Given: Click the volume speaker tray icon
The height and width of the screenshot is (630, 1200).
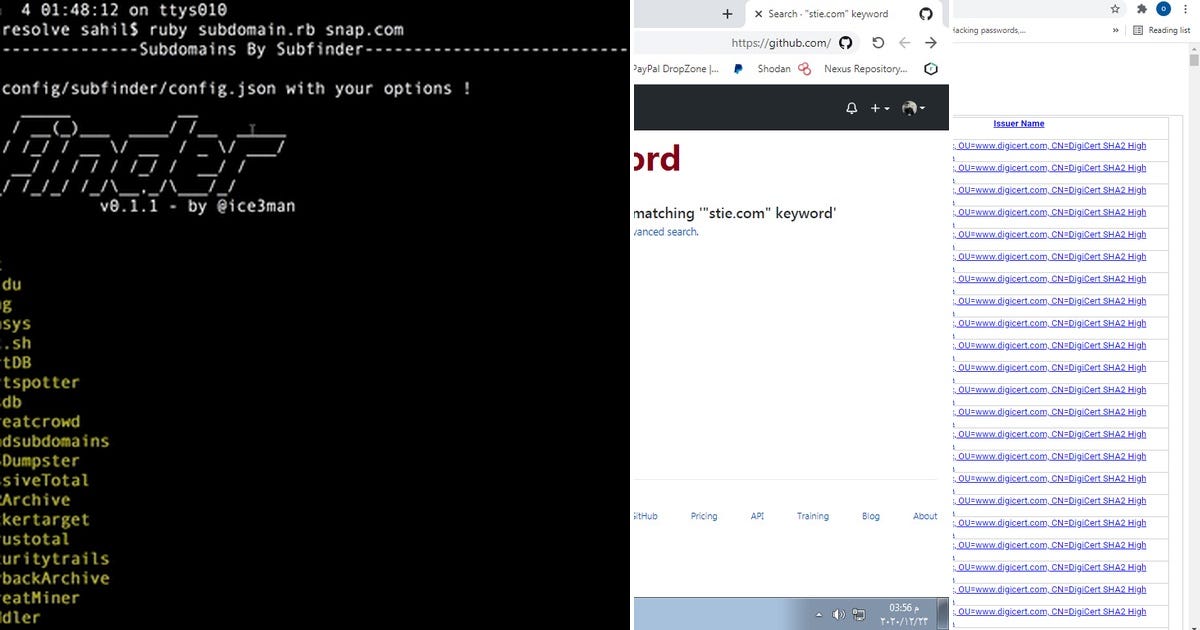Looking at the screenshot, I should pos(838,614).
